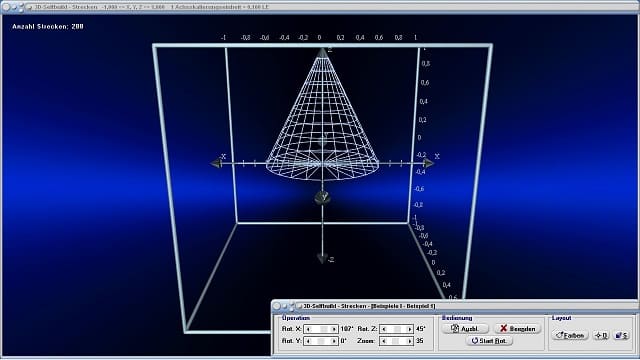The image size is (640, 360).
Task: Click the positive X axis arrowhead
Action: (429, 163)
